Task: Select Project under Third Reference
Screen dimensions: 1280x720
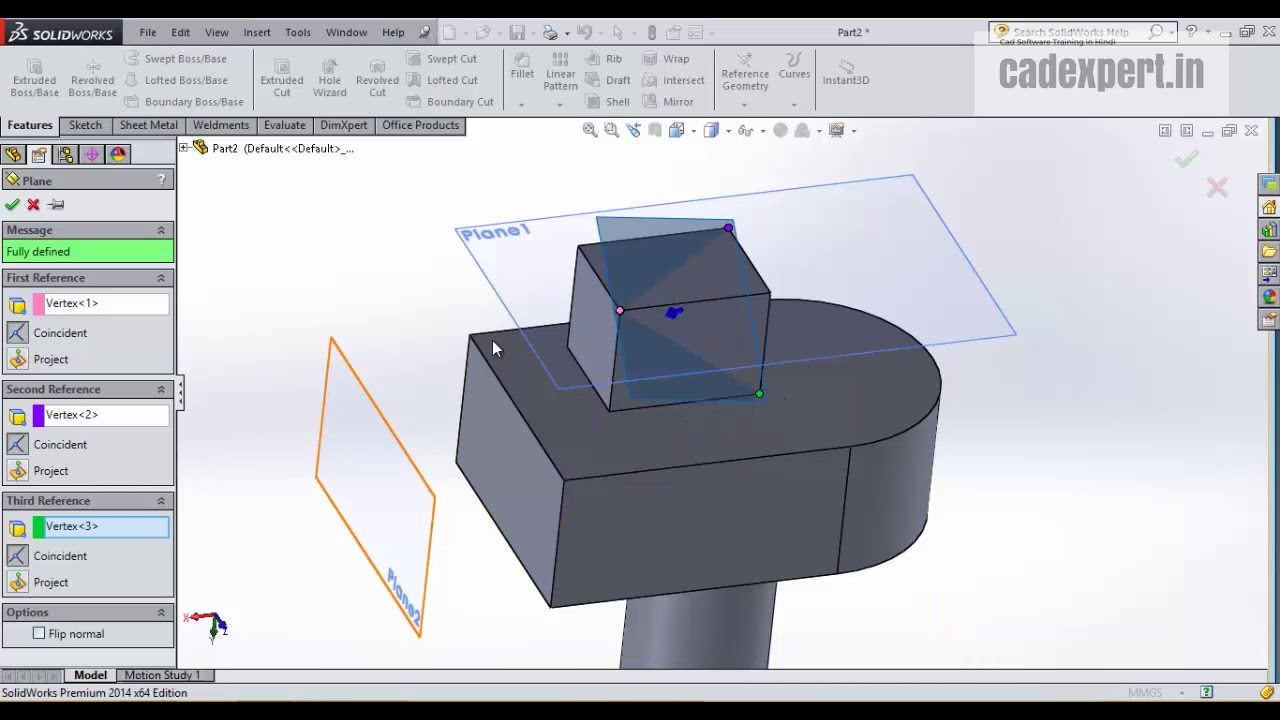Action: pos(51,582)
